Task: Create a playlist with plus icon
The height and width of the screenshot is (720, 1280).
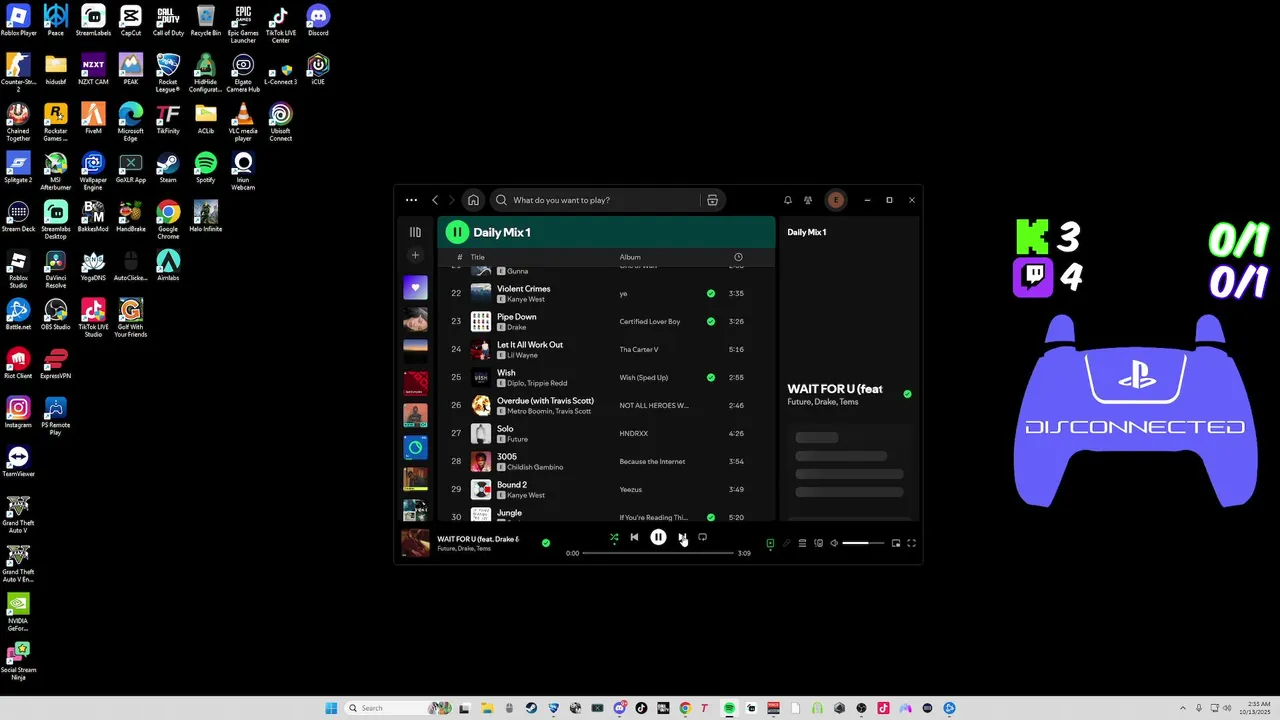Action: (x=415, y=255)
